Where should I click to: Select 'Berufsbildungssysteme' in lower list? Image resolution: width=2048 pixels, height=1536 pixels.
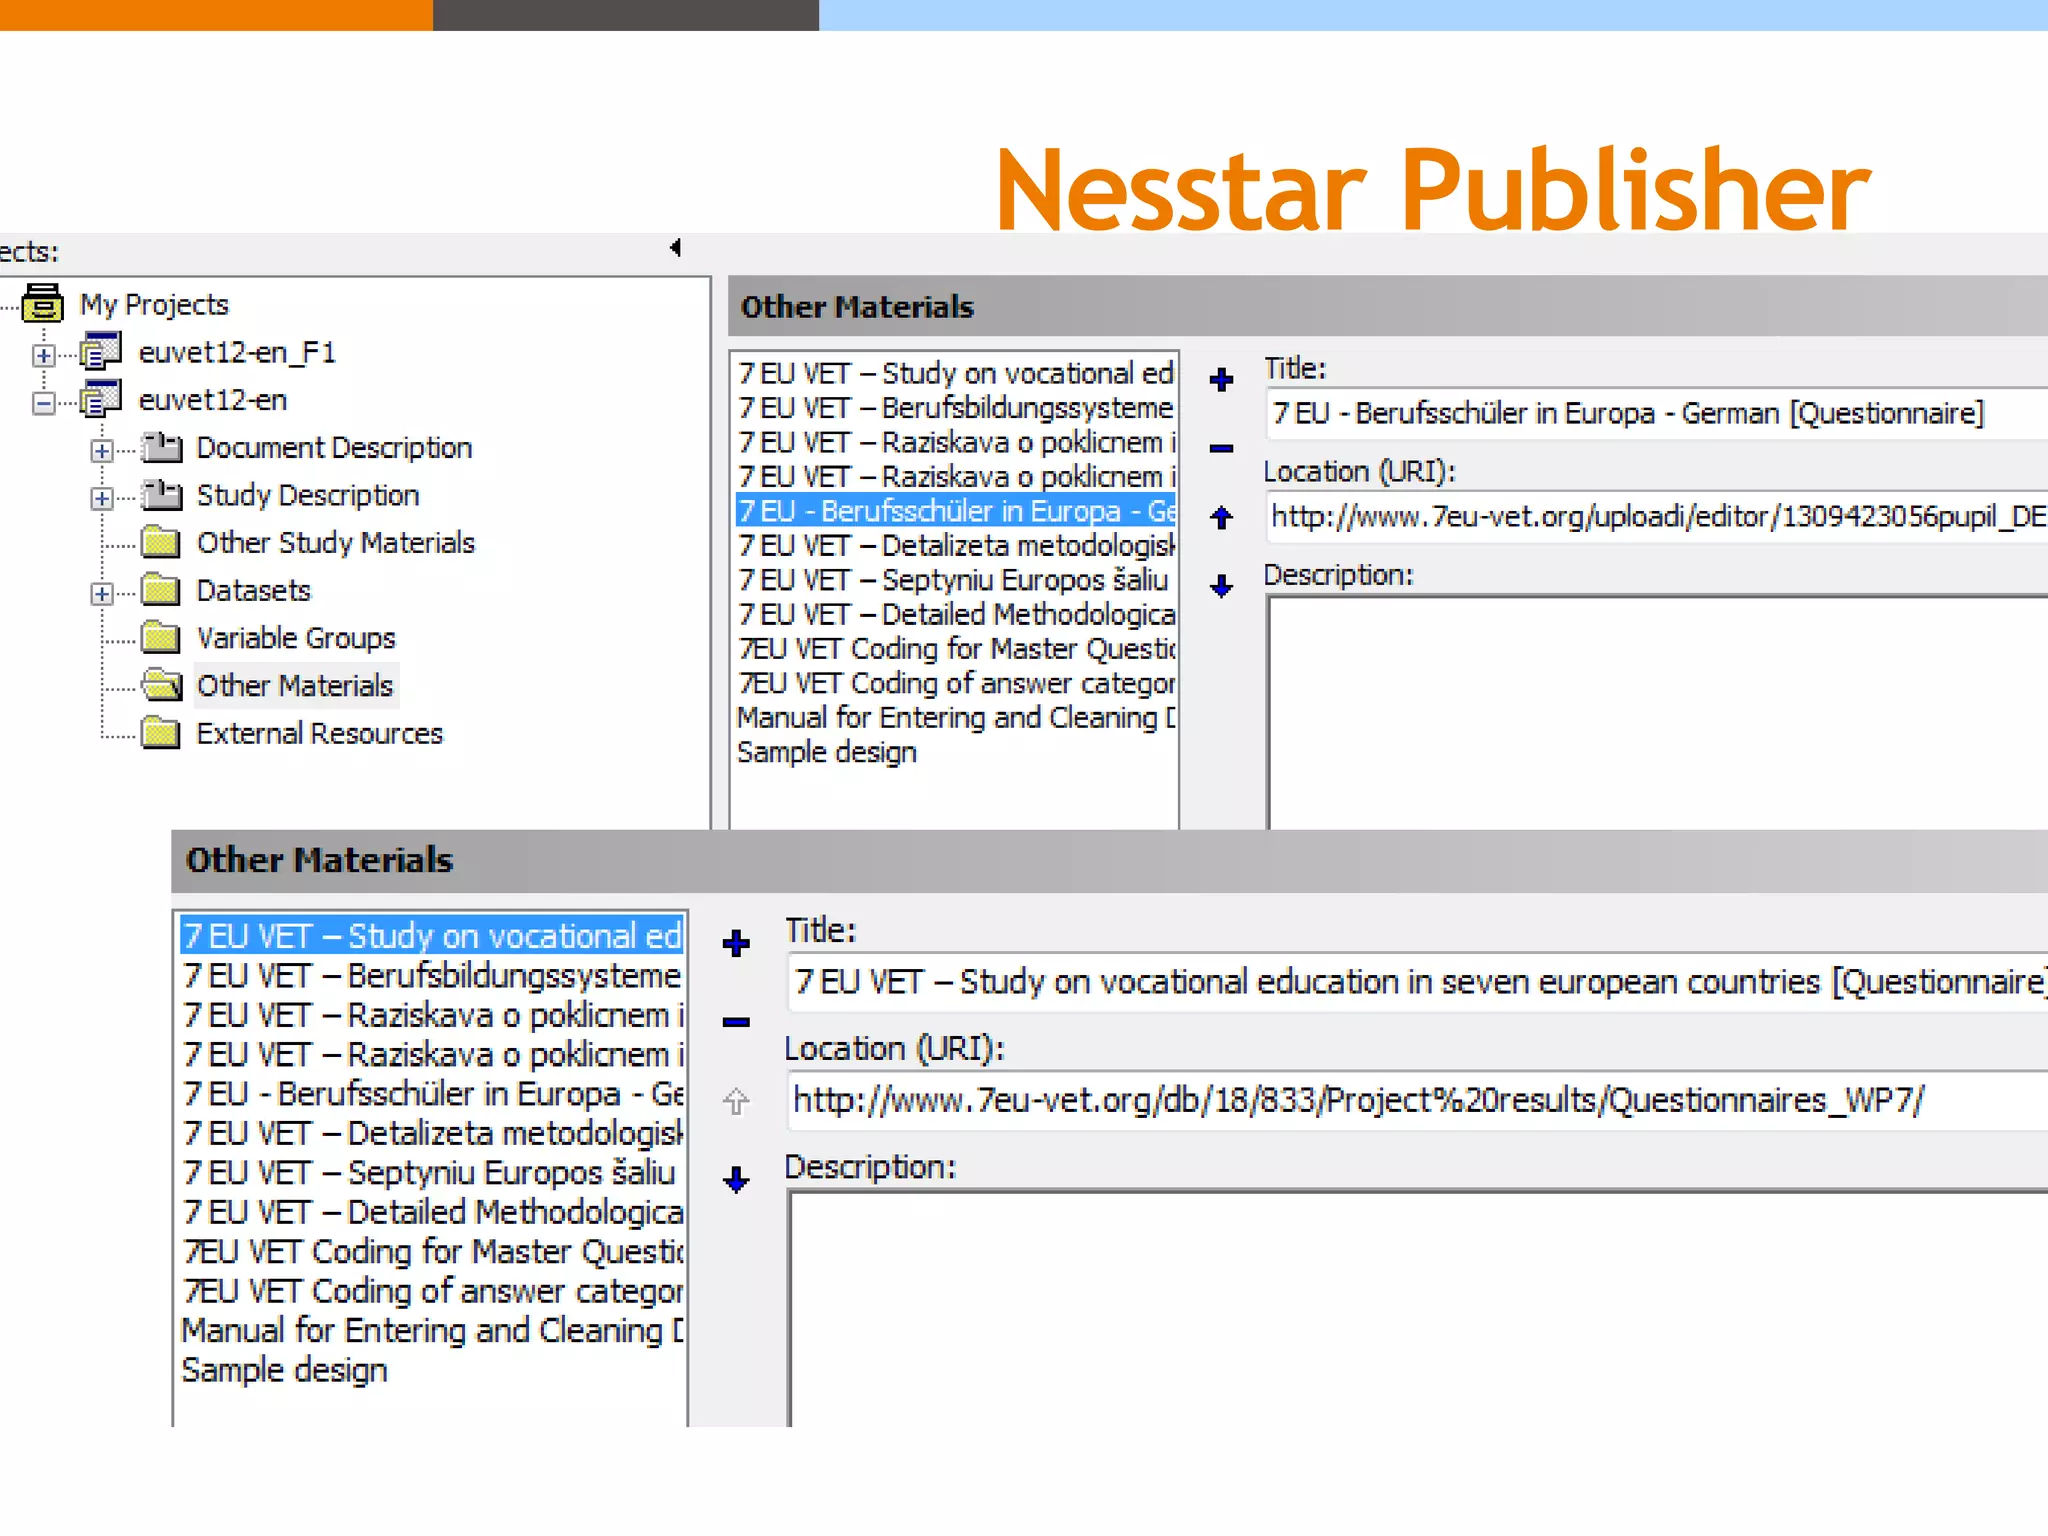coord(432,975)
